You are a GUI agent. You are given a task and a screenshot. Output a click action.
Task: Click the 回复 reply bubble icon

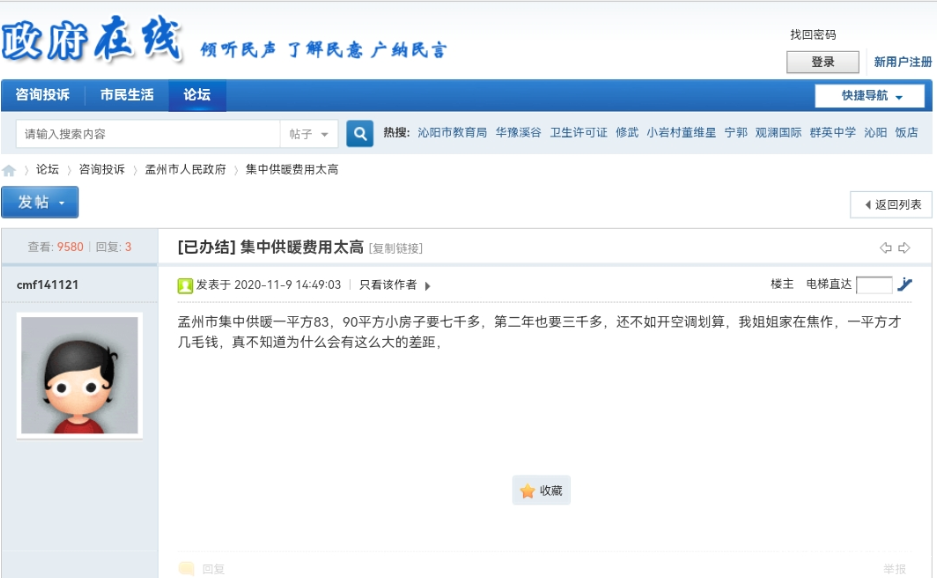[x=187, y=569]
